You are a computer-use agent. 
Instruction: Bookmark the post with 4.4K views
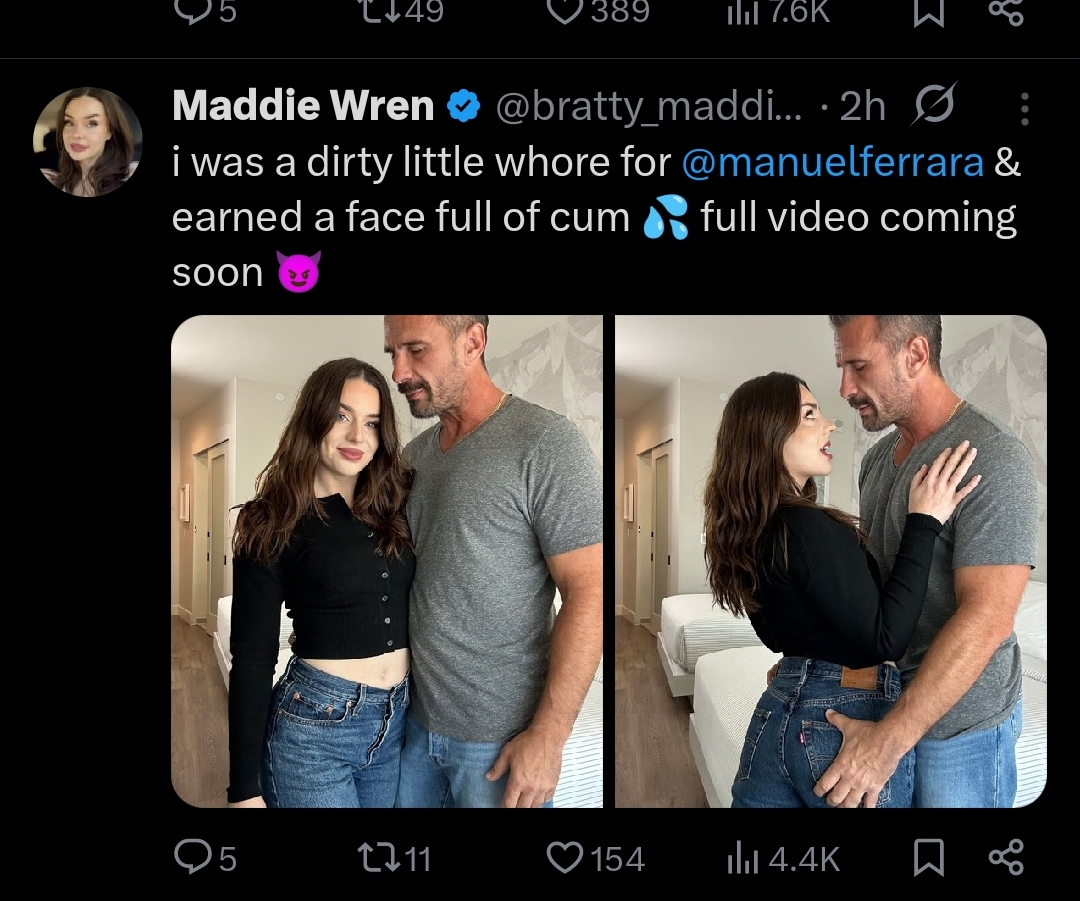pos(929,858)
